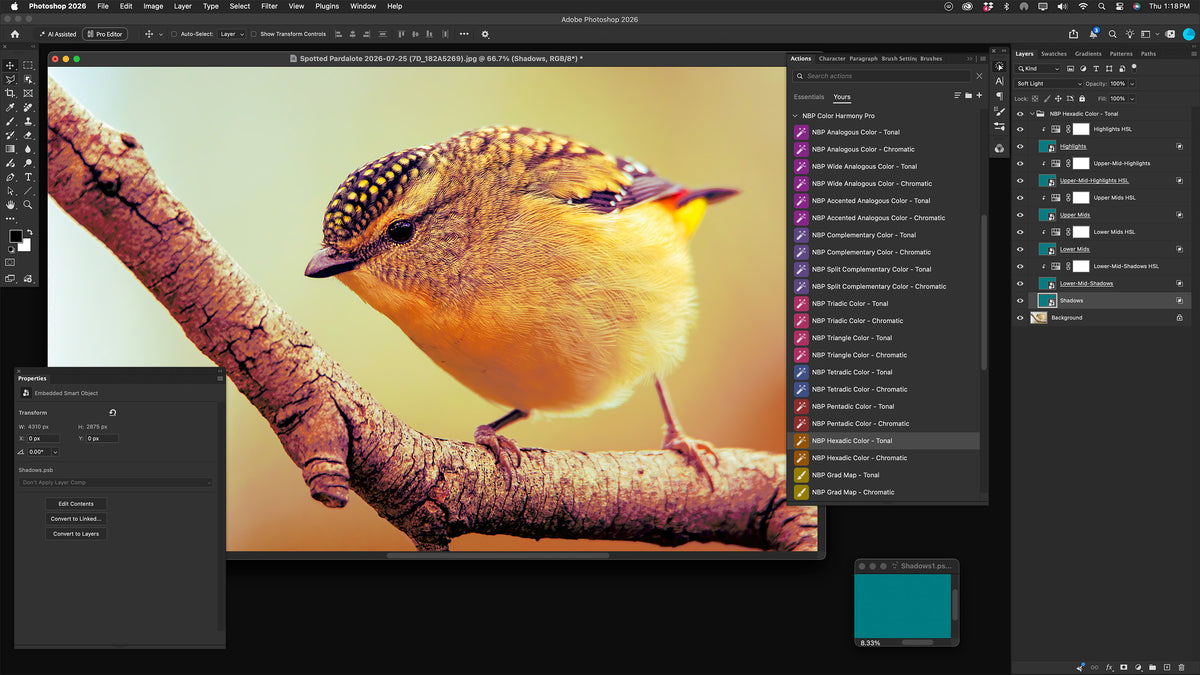Image resolution: width=1200 pixels, height=675 pixels.
Task: Select the Zoom tool in the toolbox
Action: click(x=28, y=205)
